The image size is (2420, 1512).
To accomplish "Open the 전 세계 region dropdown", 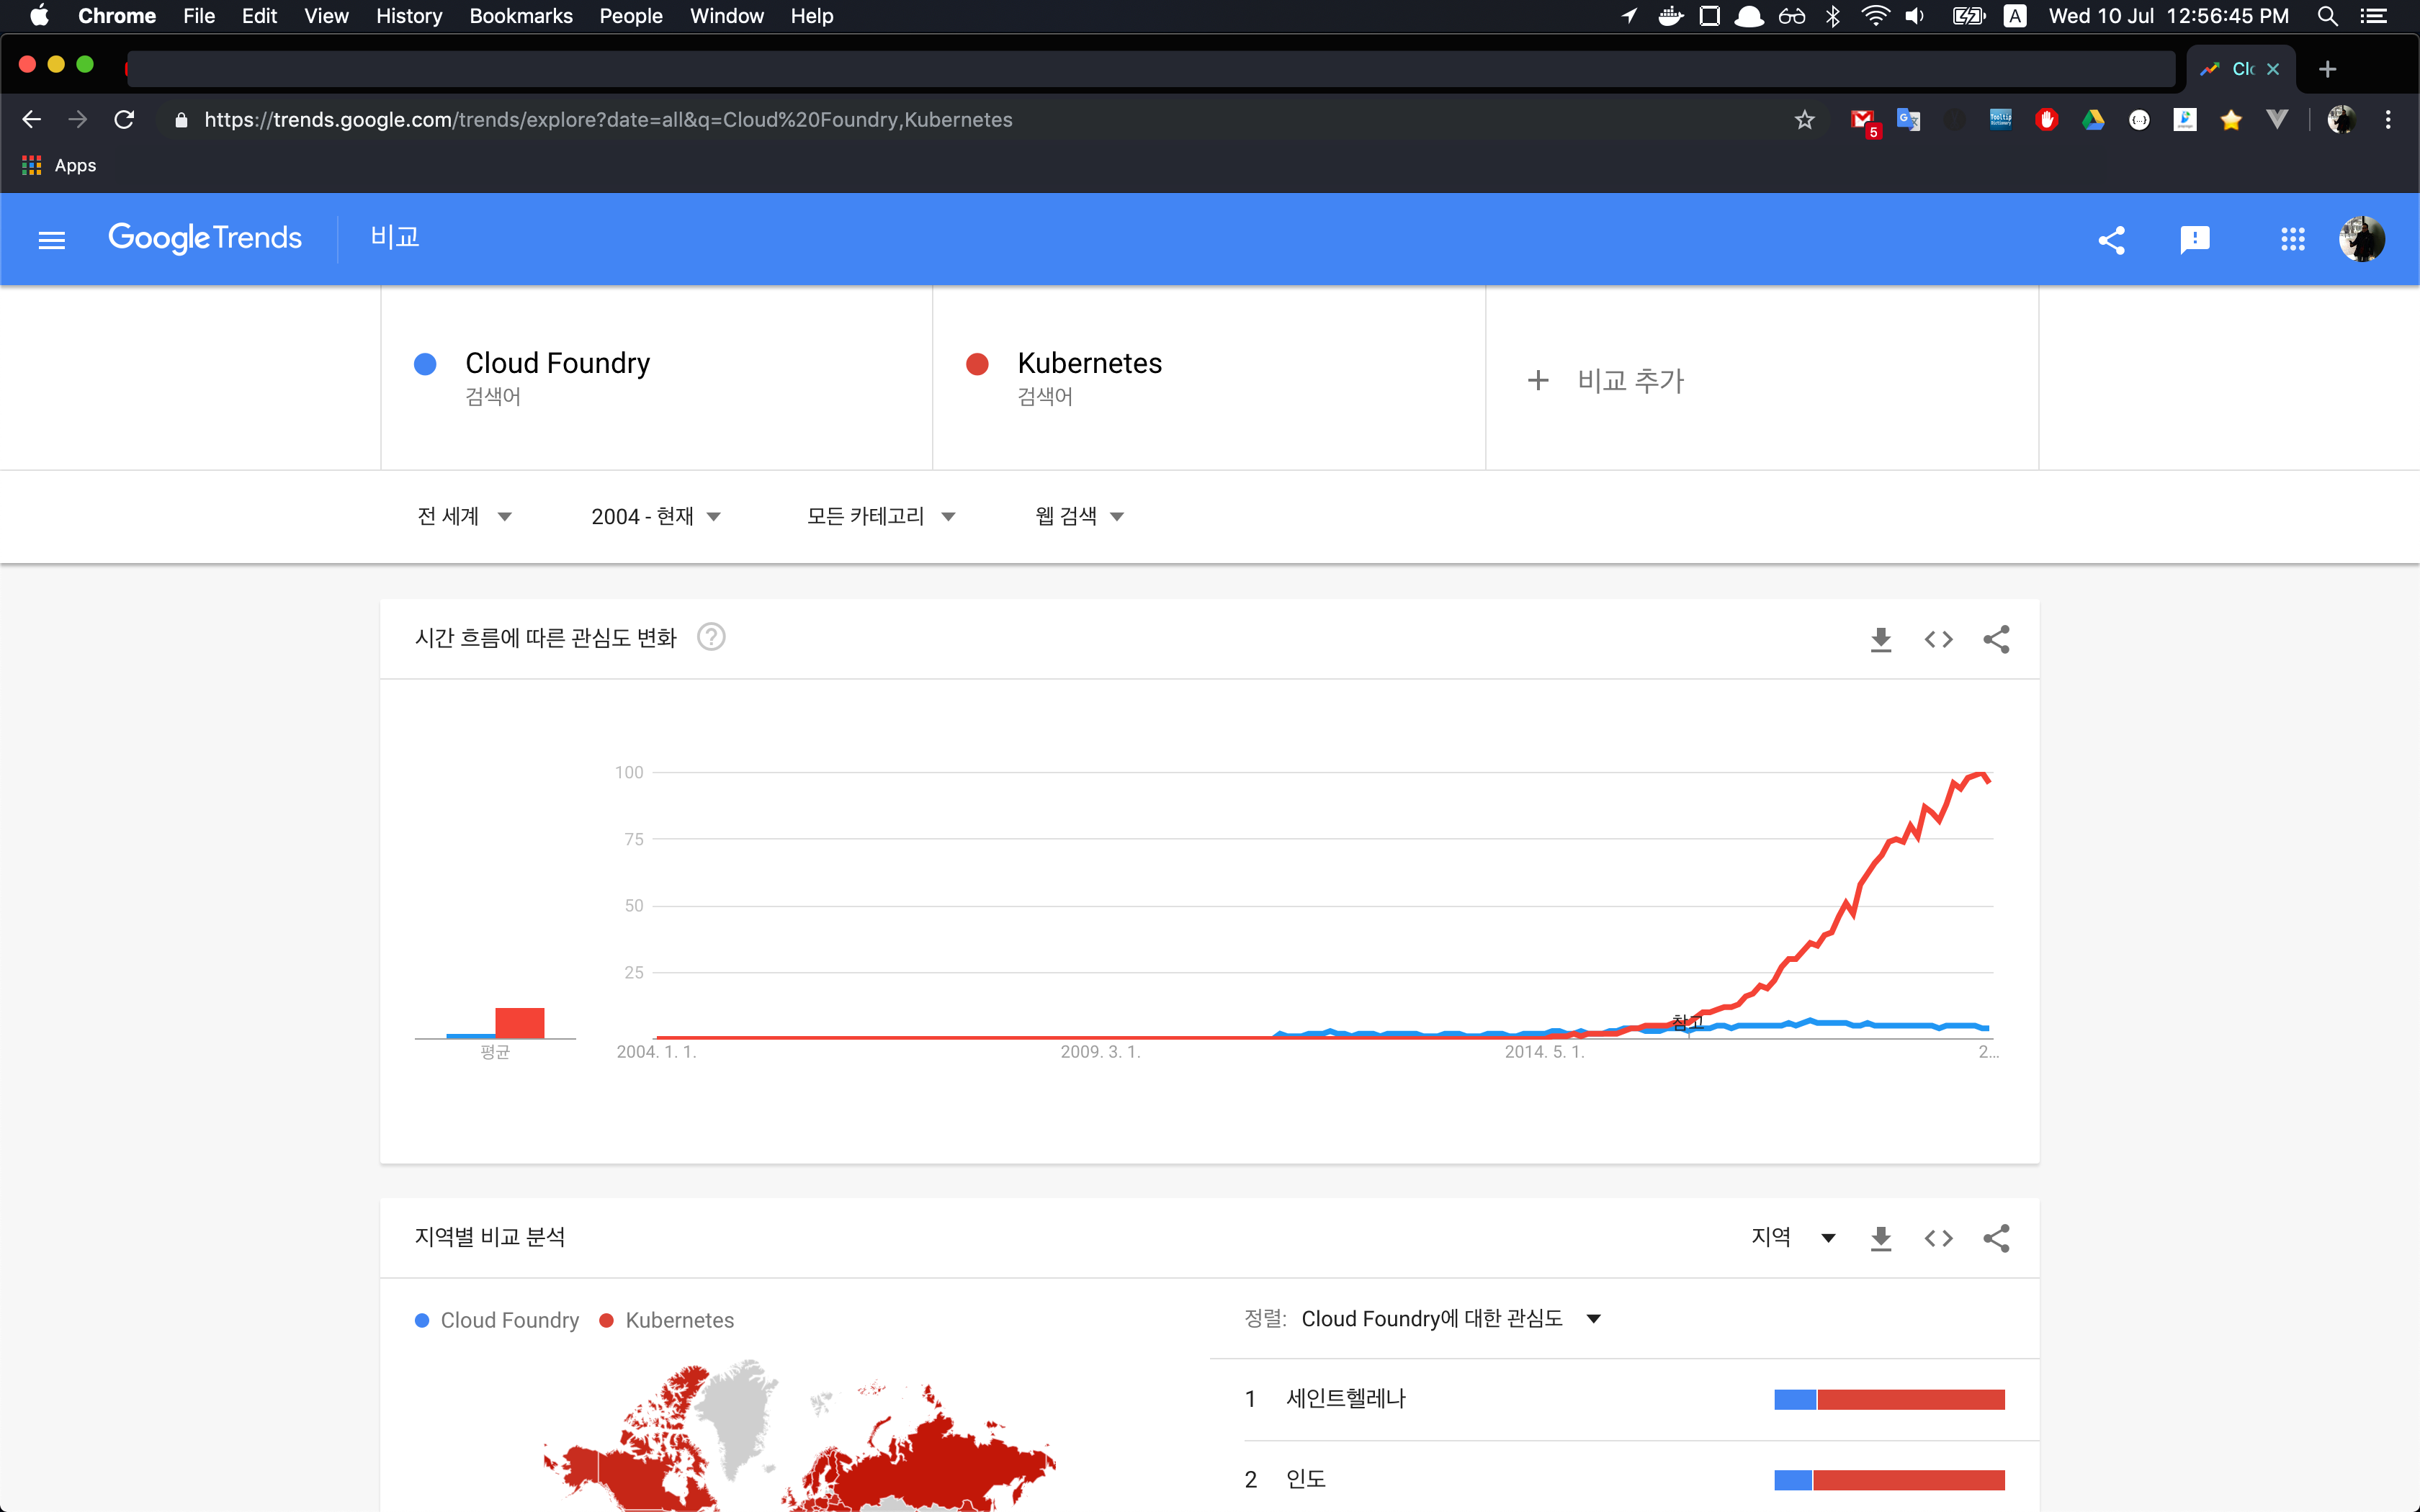I will pyautogui.click(x=465, y=516).
